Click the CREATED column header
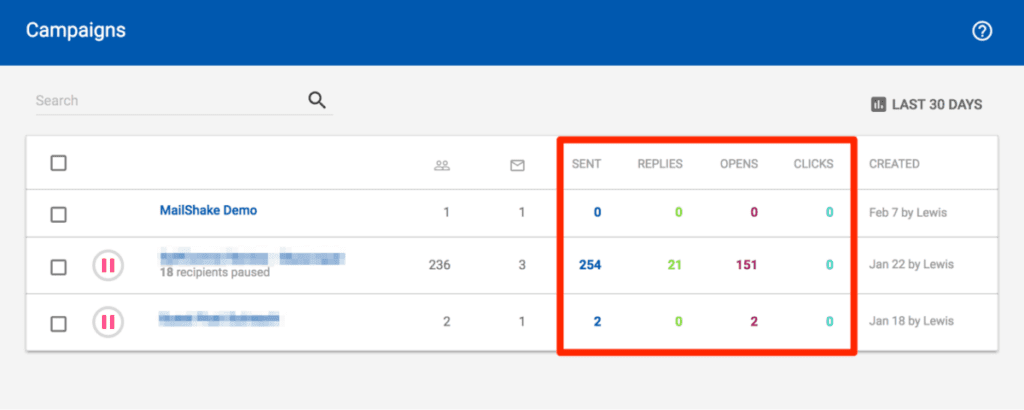 tap(894, 164)
